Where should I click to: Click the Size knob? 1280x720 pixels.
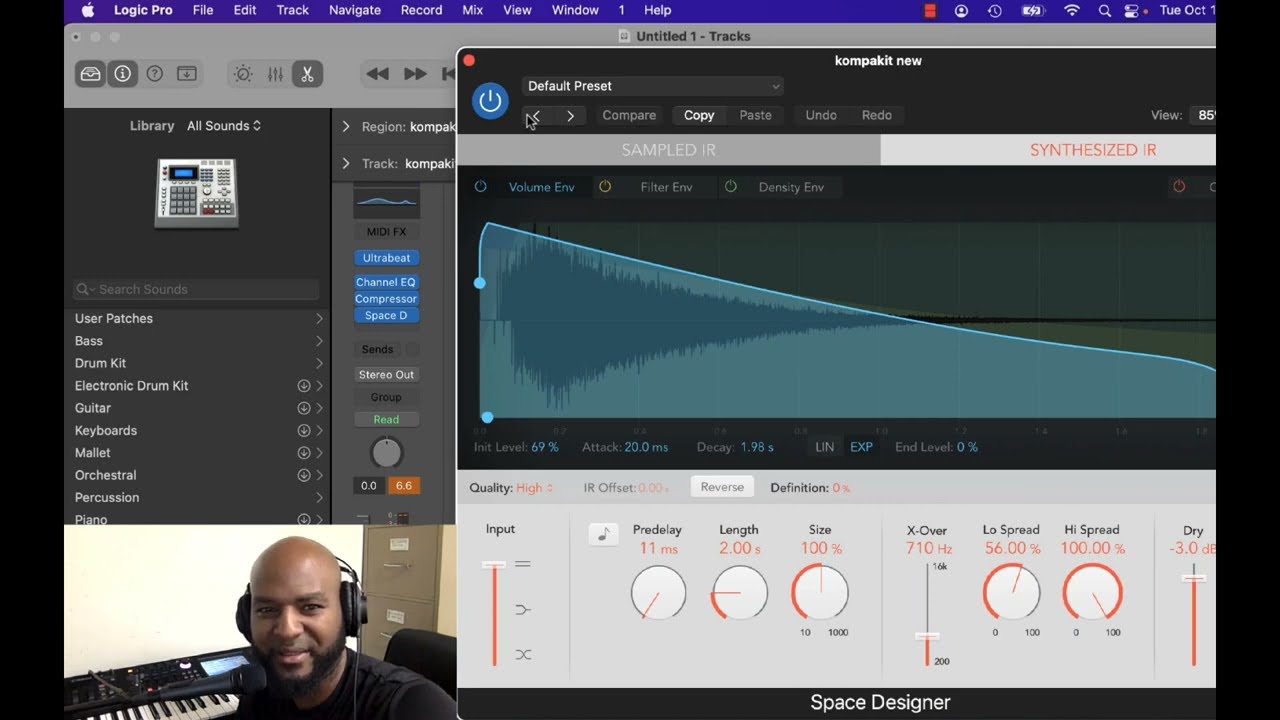tap(820, 592)
